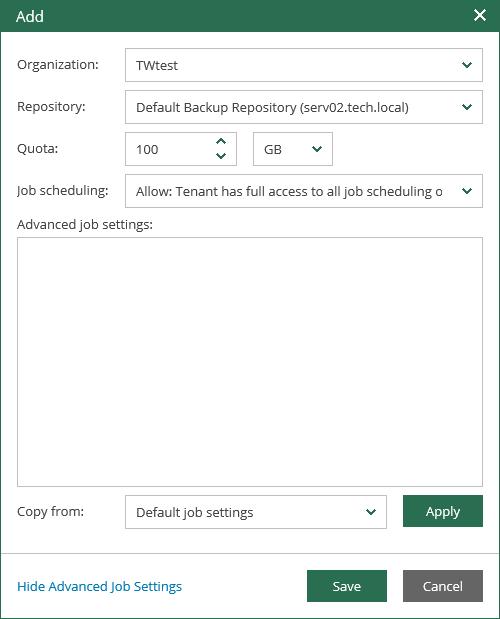500x619 pixels.
Task: Click the Apply button
Action: click(443, 511)
